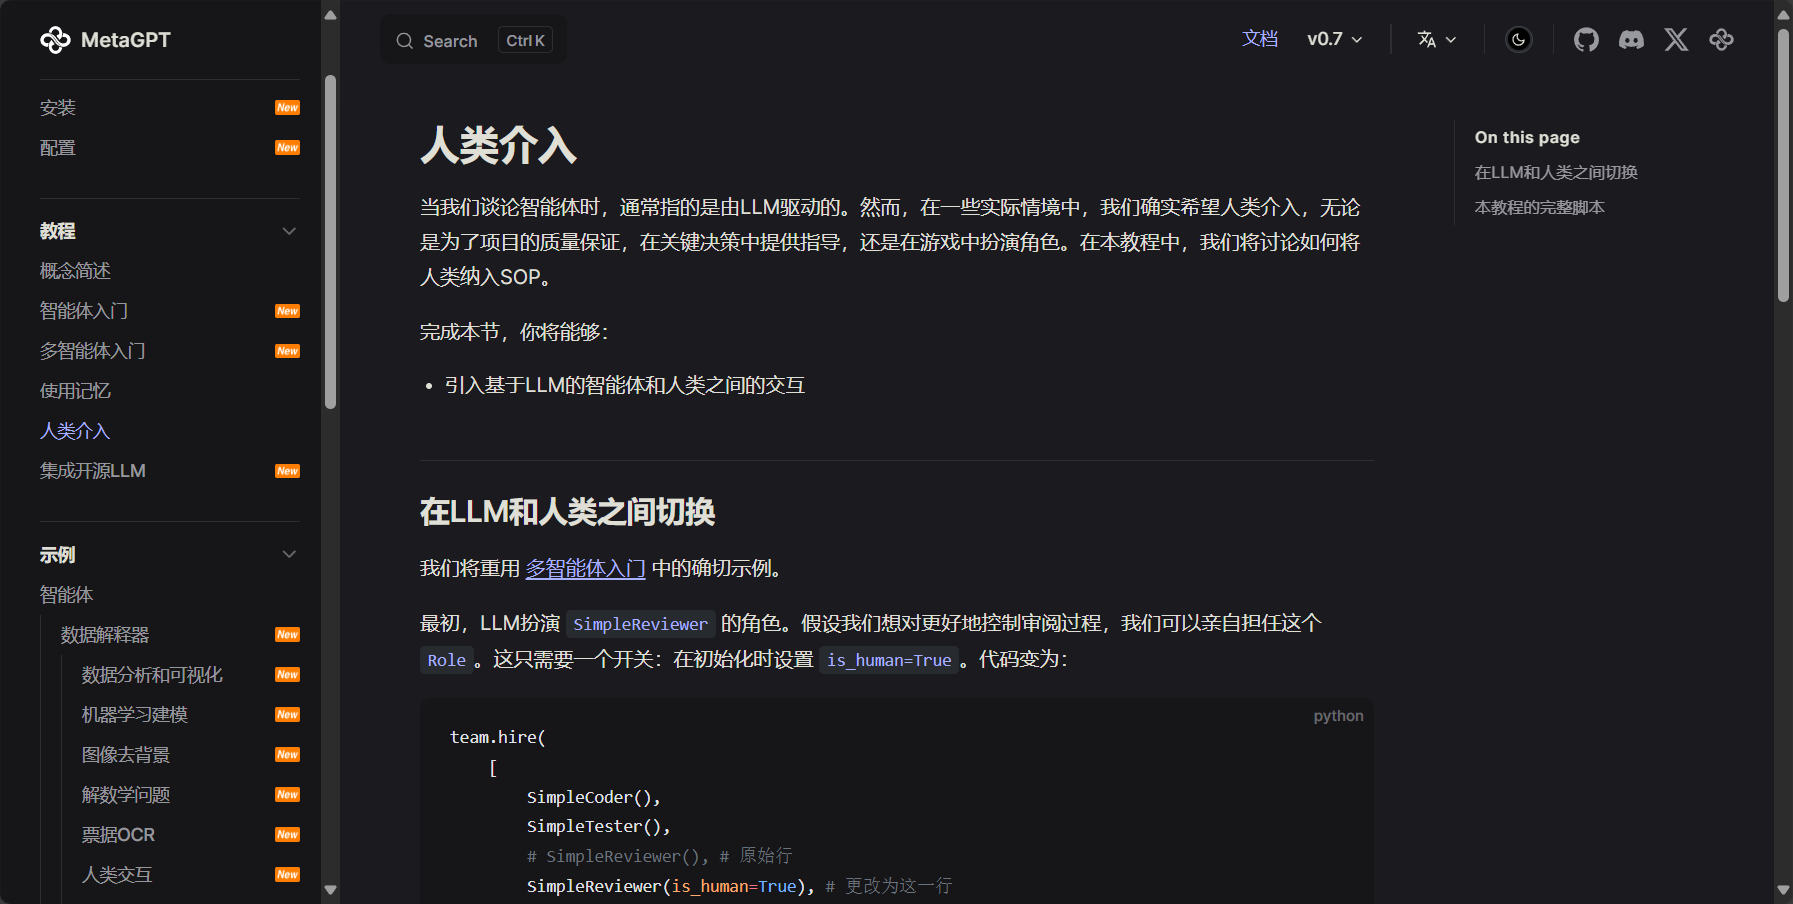Collapse the 教程 section chevron
1793x904 pixels.
(x=289, y=231)
